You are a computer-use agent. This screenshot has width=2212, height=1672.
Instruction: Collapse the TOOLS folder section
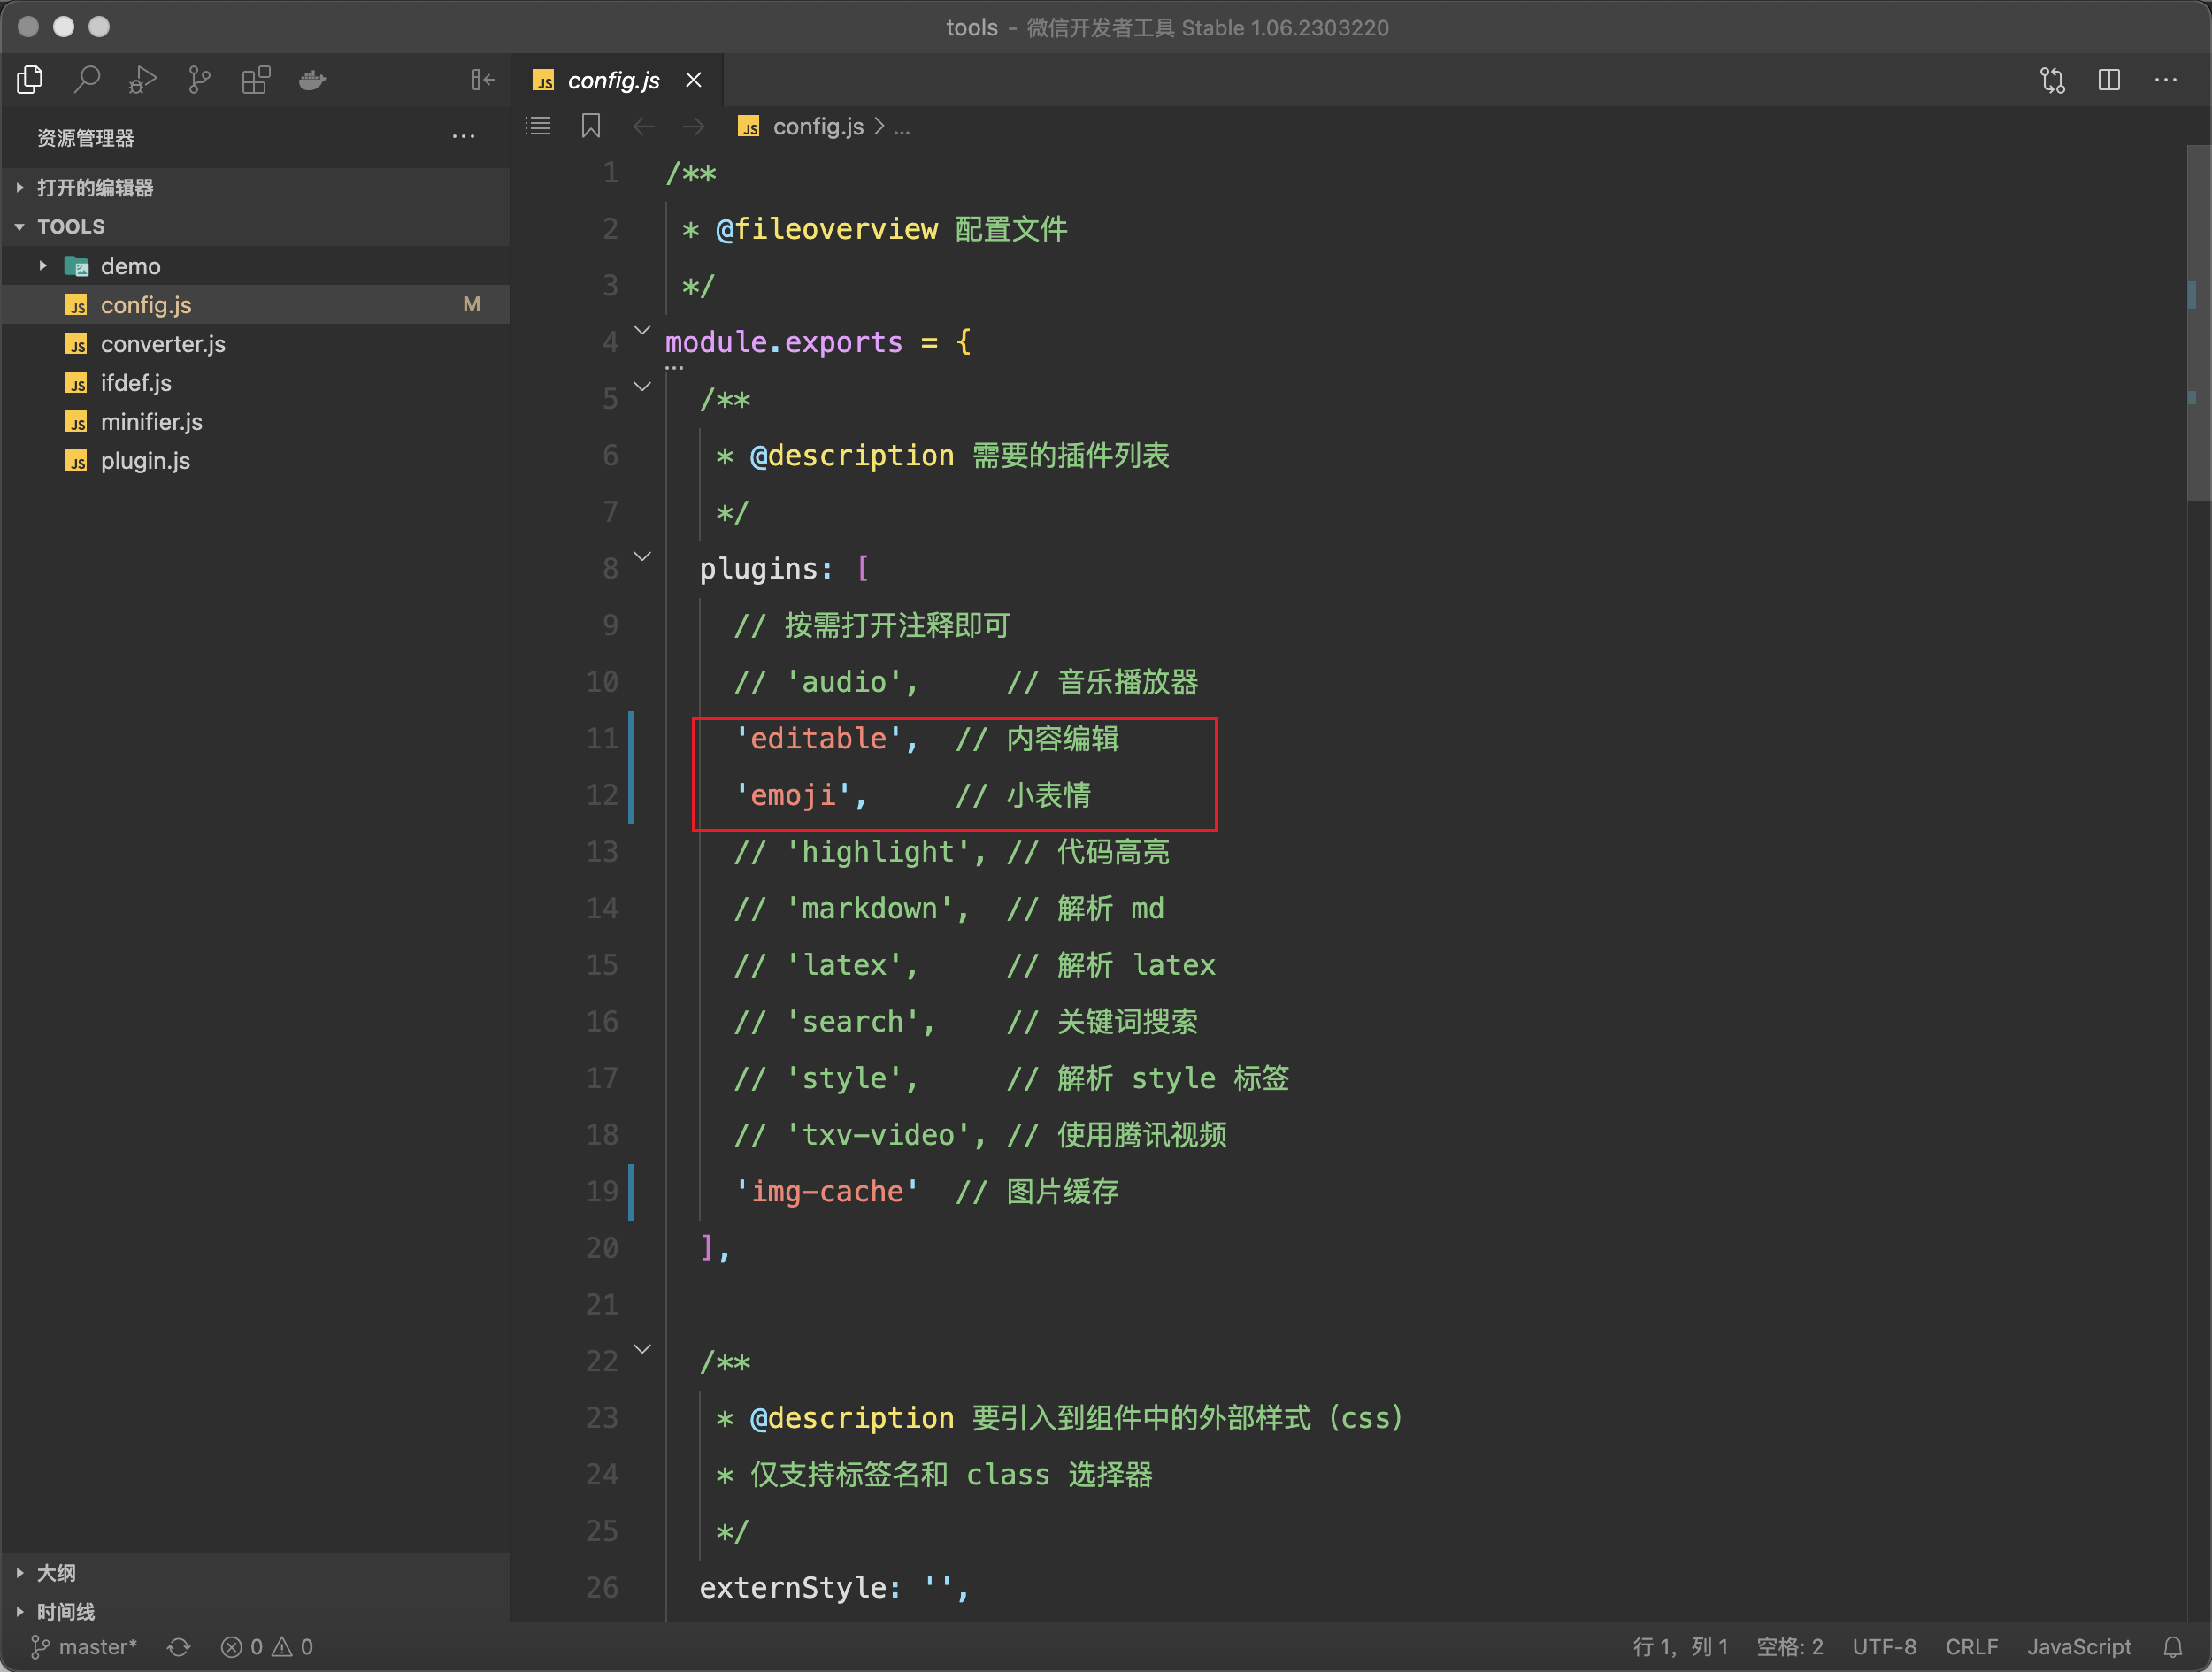pos(256,226)
